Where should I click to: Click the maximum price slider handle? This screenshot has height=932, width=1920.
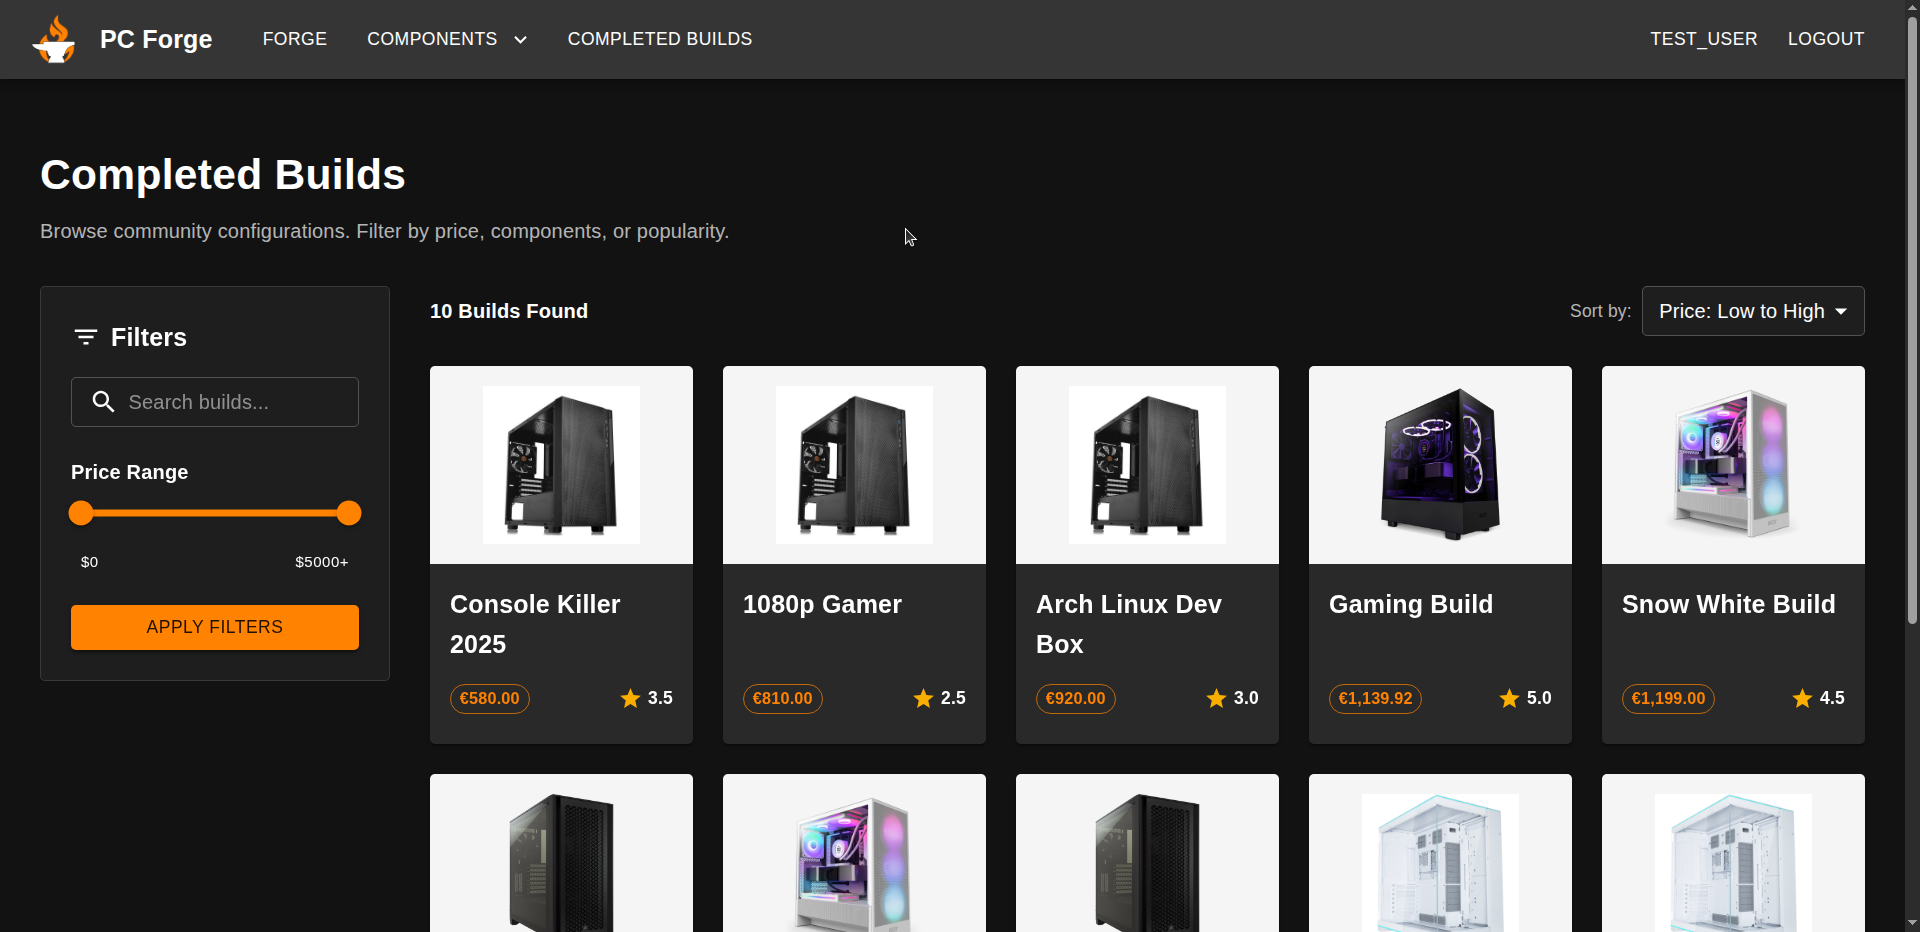[349, 514]
